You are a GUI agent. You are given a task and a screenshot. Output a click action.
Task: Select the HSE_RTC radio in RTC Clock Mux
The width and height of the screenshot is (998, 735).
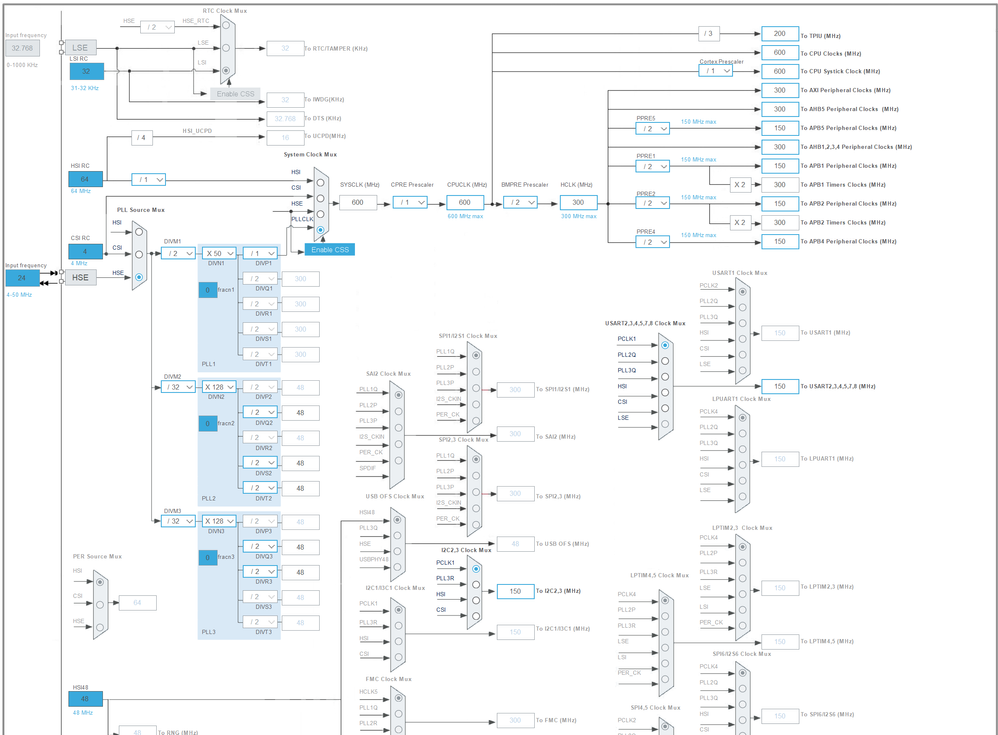click(x=225, y=25)
